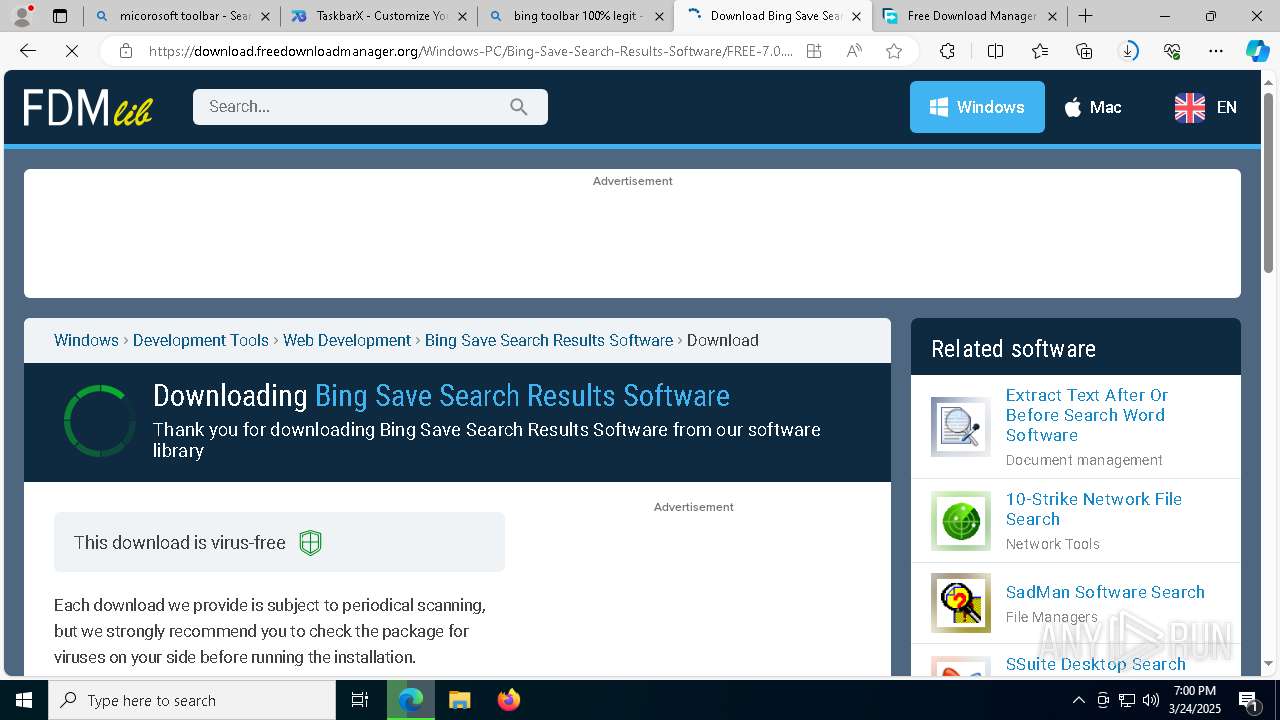This screenshot has height=720, width=1280.
Task: Open the Web Development breadcrumb link
Action: click(347, 340)
